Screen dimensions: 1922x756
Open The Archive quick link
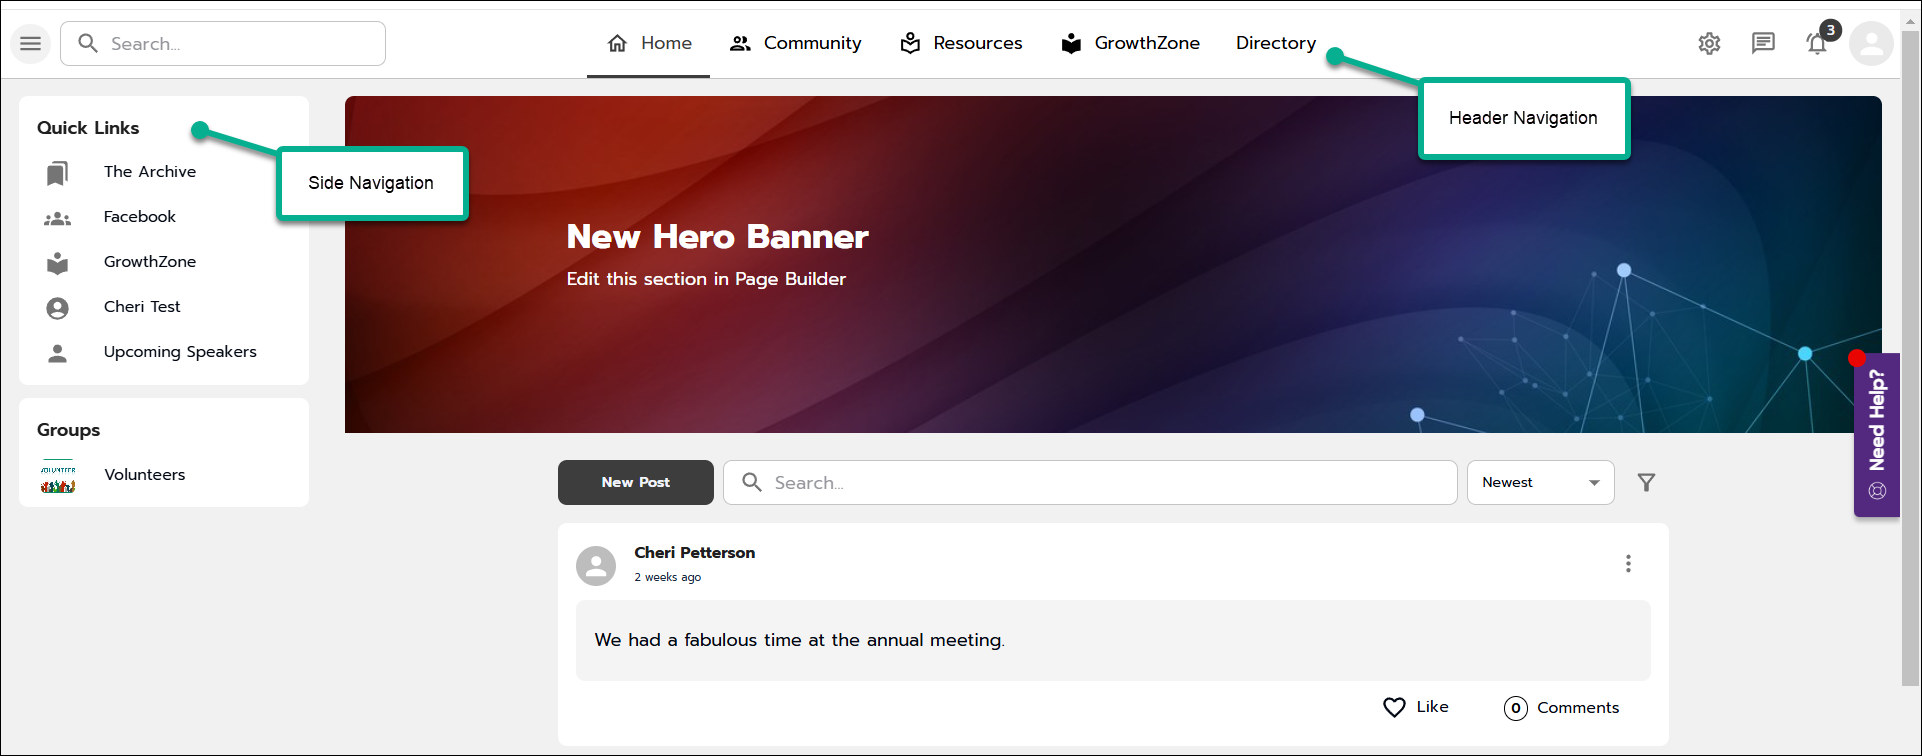coord(149,172)
